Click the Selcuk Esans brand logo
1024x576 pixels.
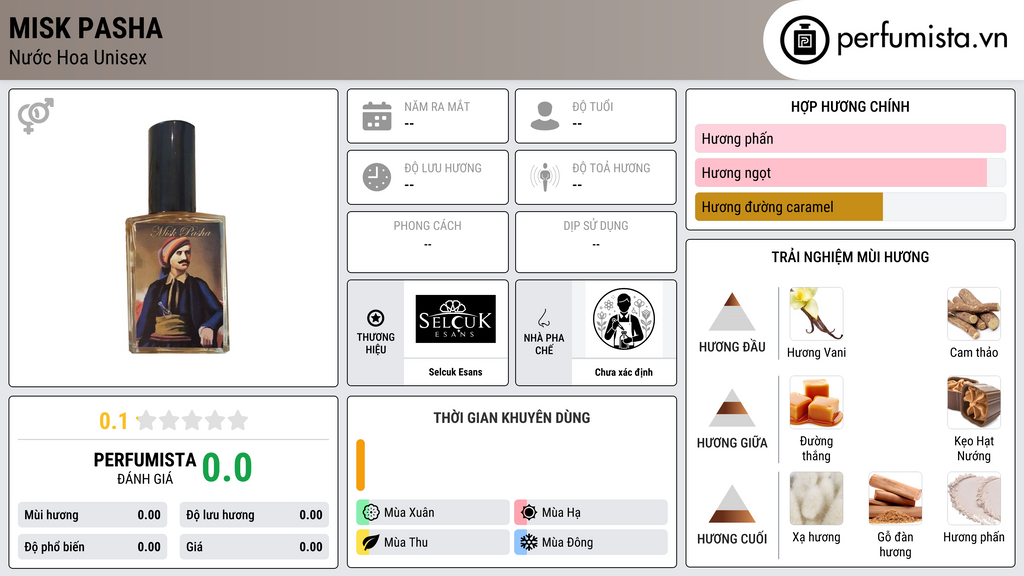(456, 319)
